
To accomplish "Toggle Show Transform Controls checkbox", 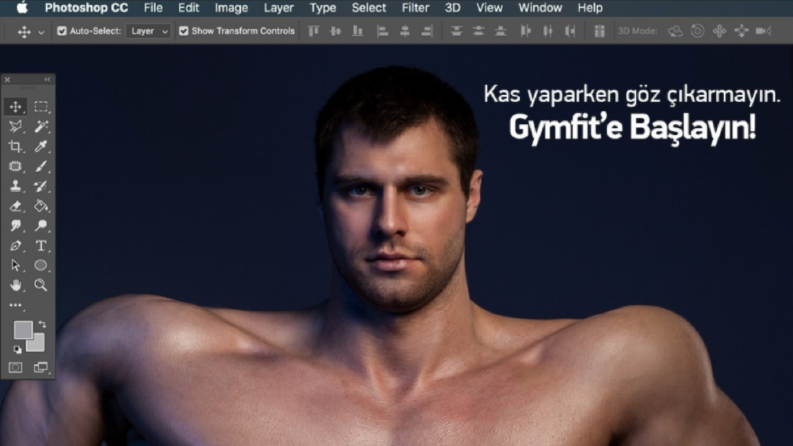I will (x=184, y=31).
